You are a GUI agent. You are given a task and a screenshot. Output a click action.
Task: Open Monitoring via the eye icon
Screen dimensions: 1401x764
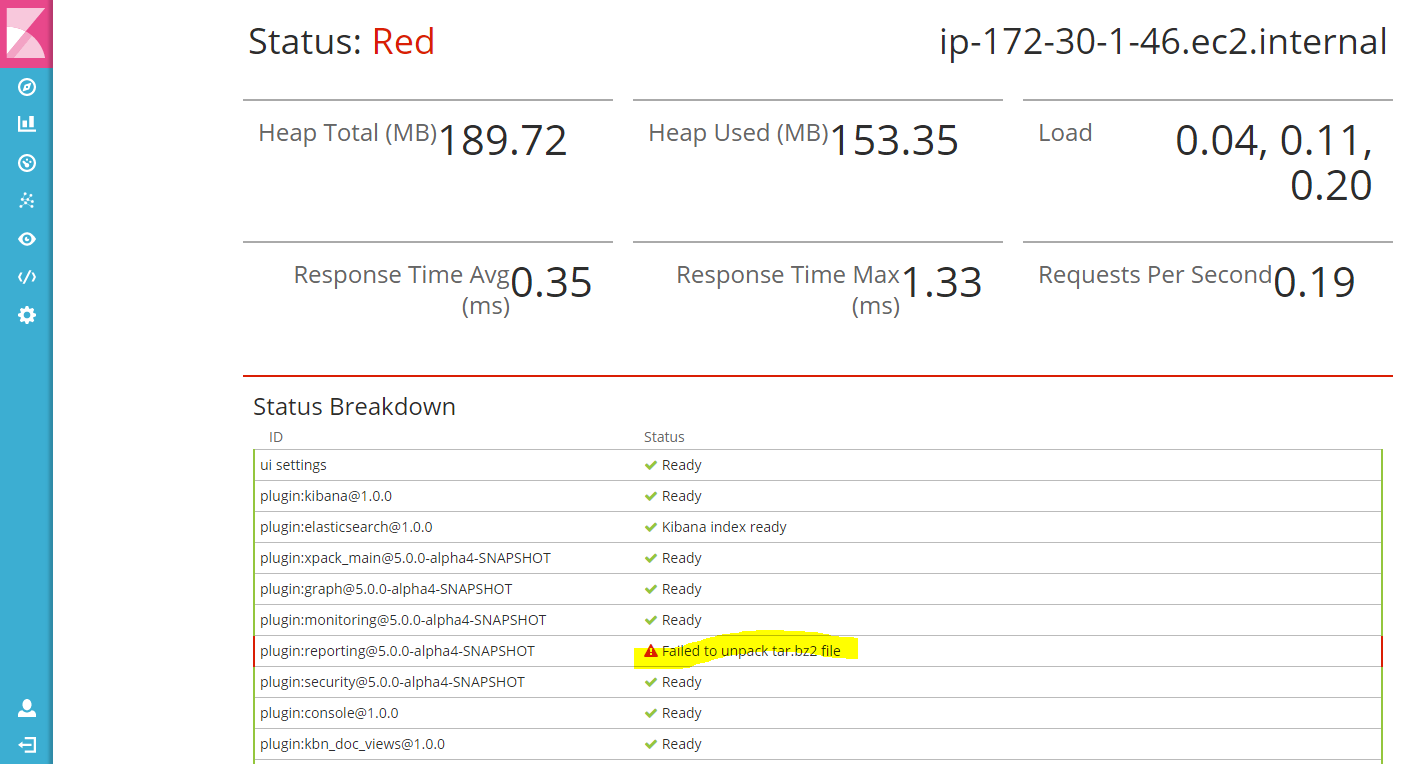(x=27, y=239)
